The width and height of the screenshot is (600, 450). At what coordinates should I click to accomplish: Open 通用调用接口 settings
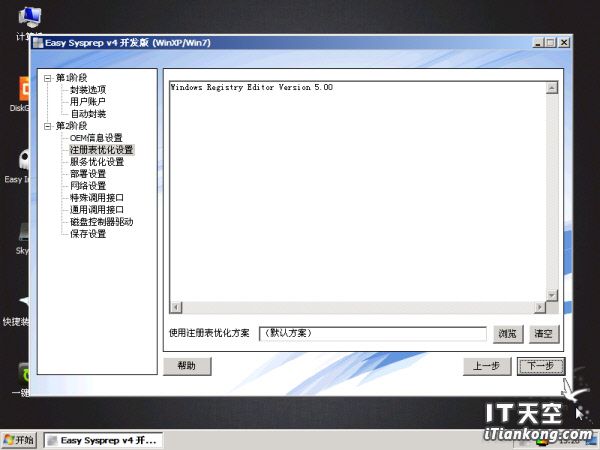click(97, 210)
